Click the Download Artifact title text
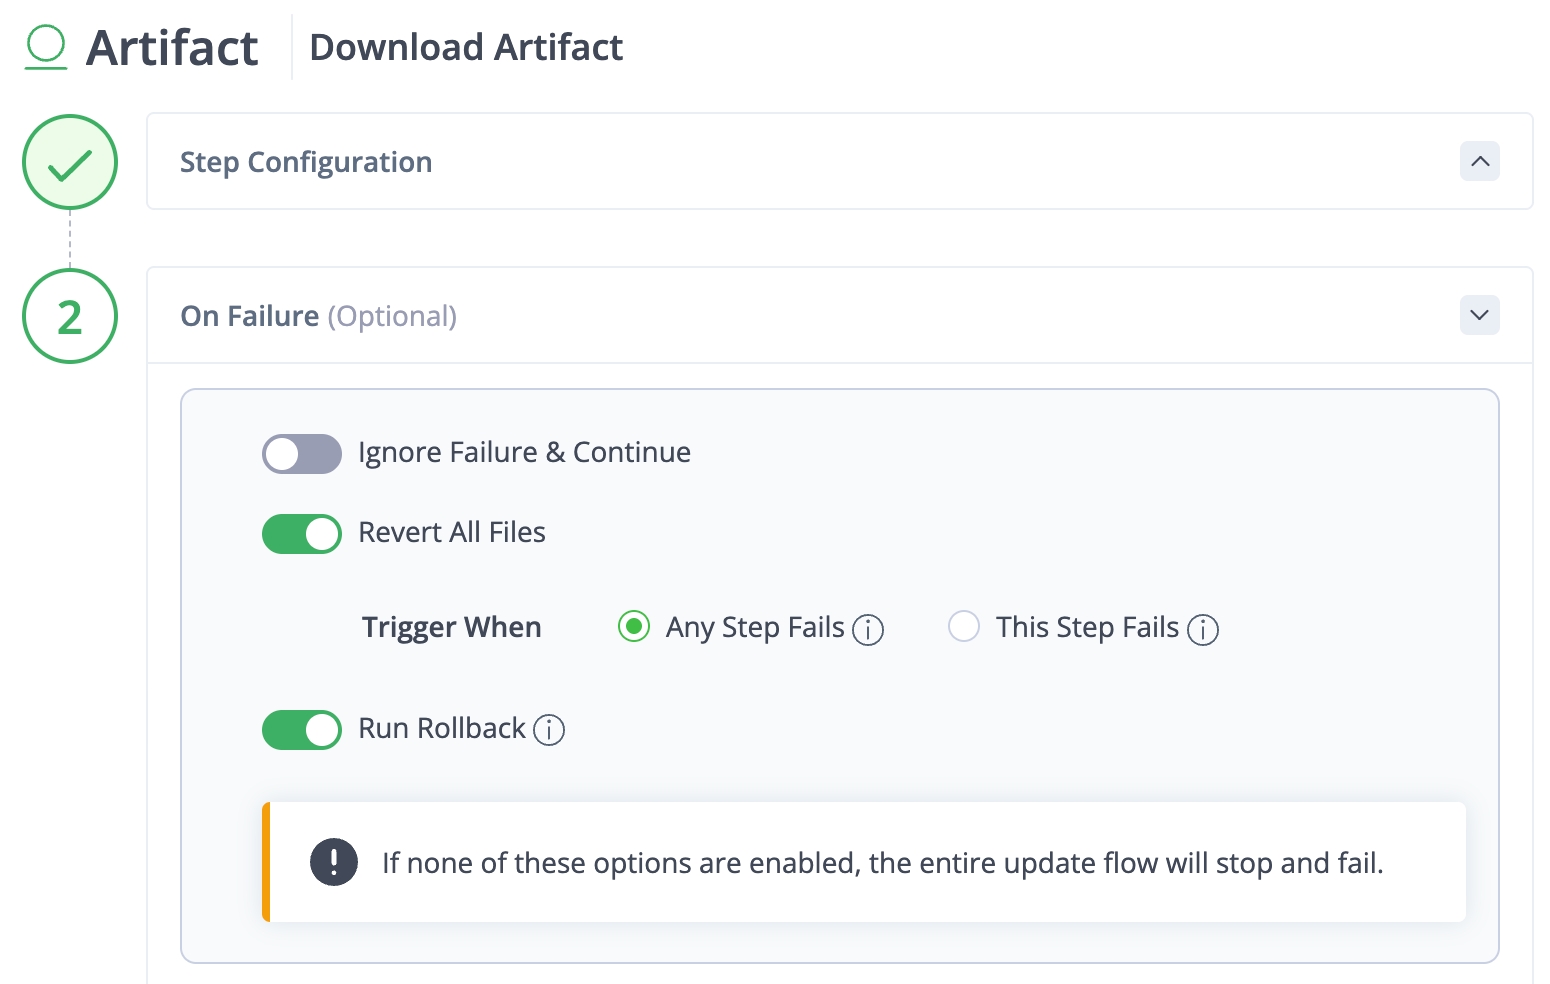Viewport: 1550px width, 984px height. [x=466, y=47]
